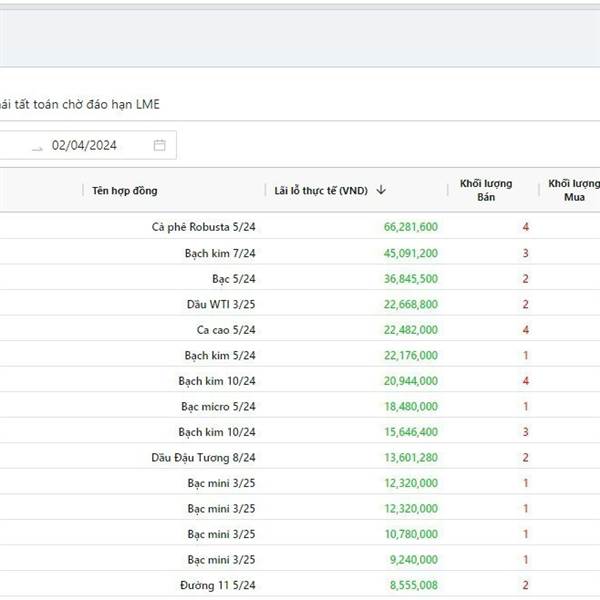The image size is (600, 600).
Task: Select the Dầu WTI 3/25 contract
Action: tap(221, 304)
